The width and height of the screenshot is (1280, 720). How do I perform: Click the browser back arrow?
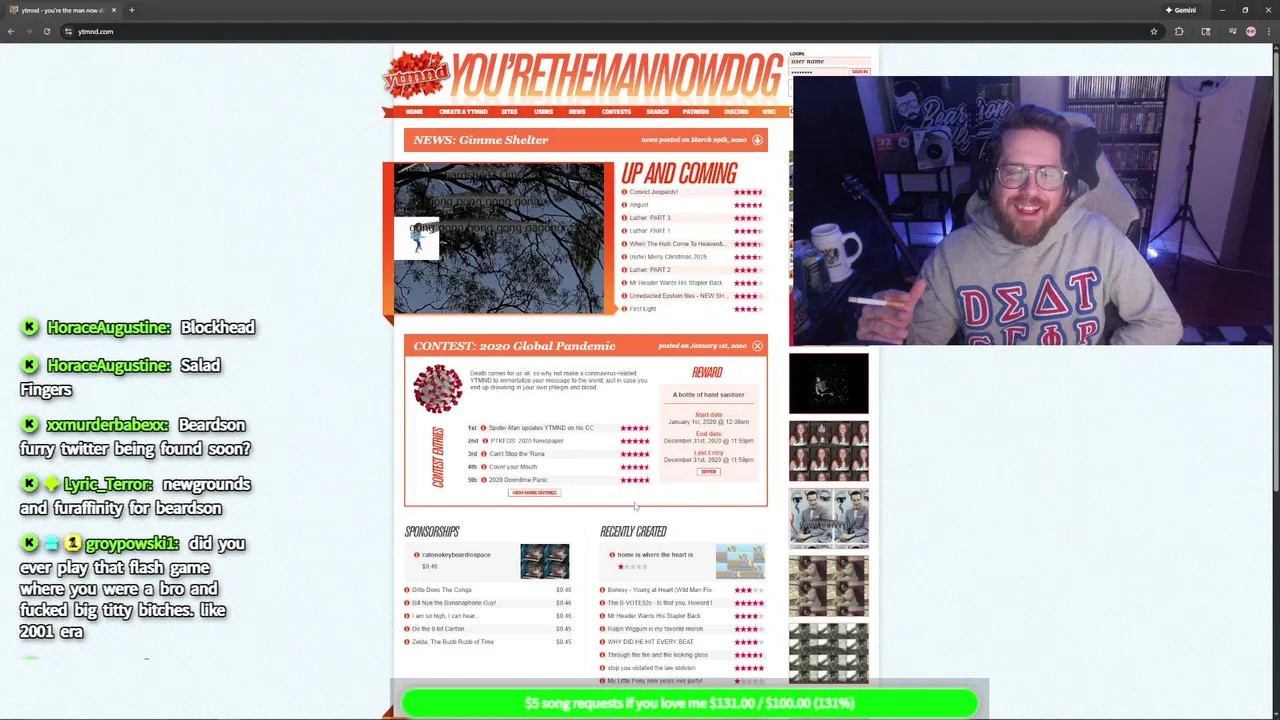point(11,31)
